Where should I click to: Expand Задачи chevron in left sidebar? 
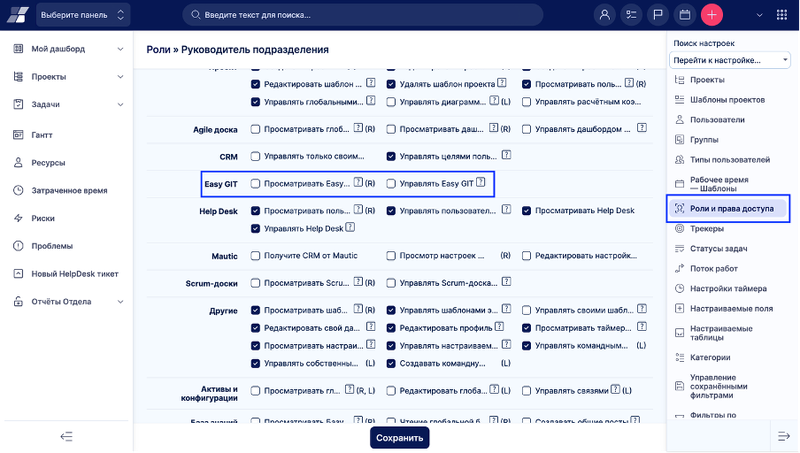click(120, 105)
